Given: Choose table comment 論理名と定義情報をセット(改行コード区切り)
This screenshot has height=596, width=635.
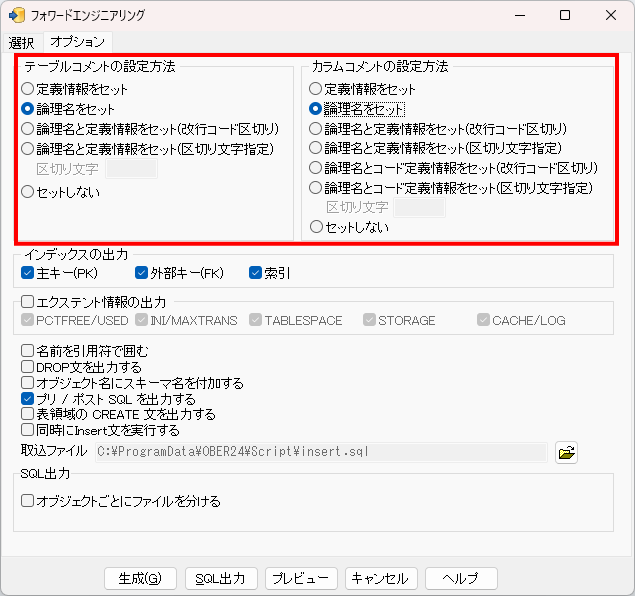Looking at the screenshot, I should [x=27, y=129].
